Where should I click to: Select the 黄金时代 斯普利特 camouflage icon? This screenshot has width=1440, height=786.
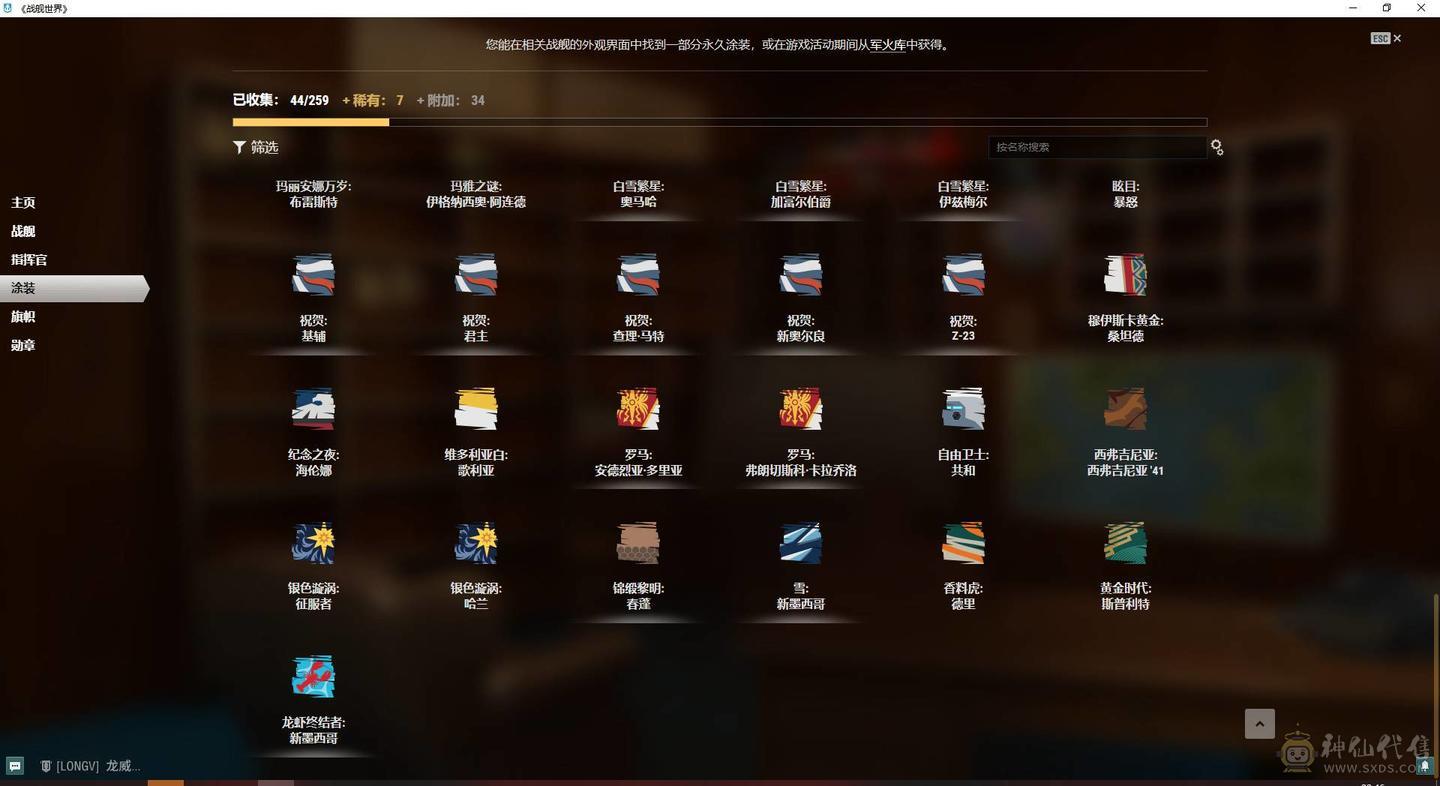1125,543
